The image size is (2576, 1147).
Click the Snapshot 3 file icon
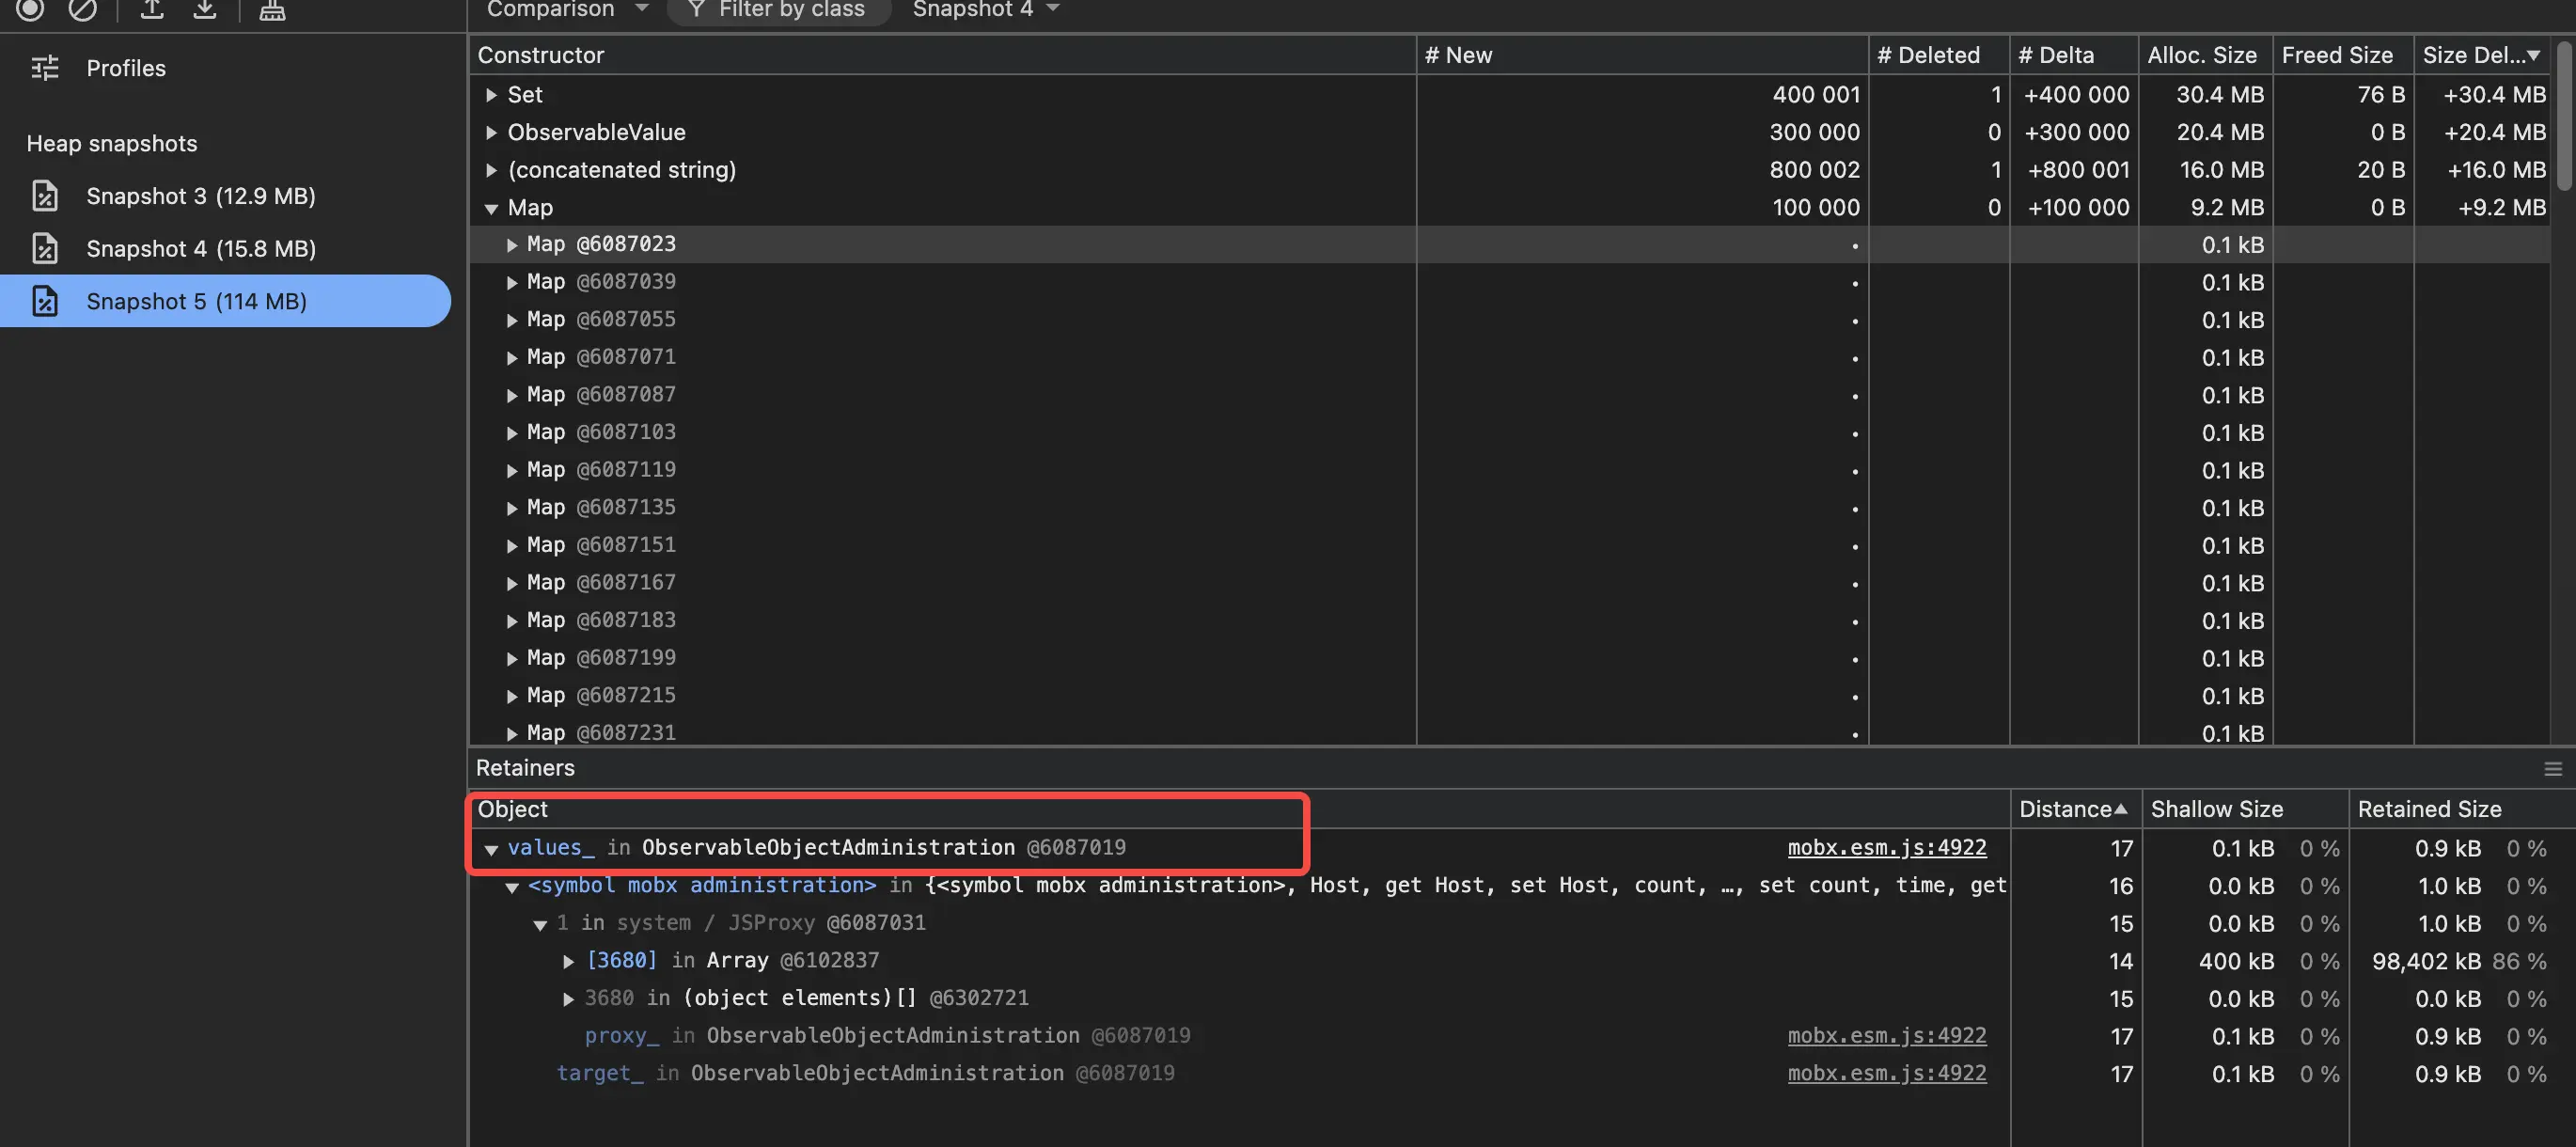45,196
